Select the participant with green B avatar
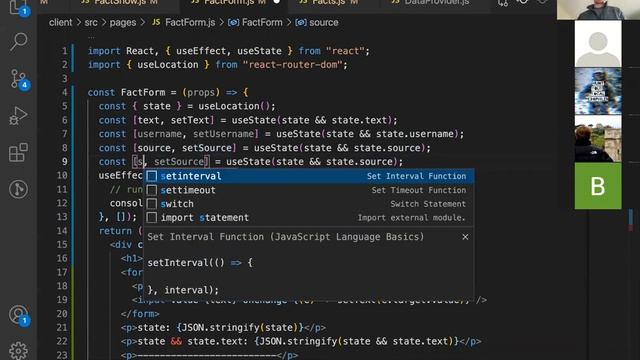This screenshot has height=360, width=640. (x=598, y=186)
